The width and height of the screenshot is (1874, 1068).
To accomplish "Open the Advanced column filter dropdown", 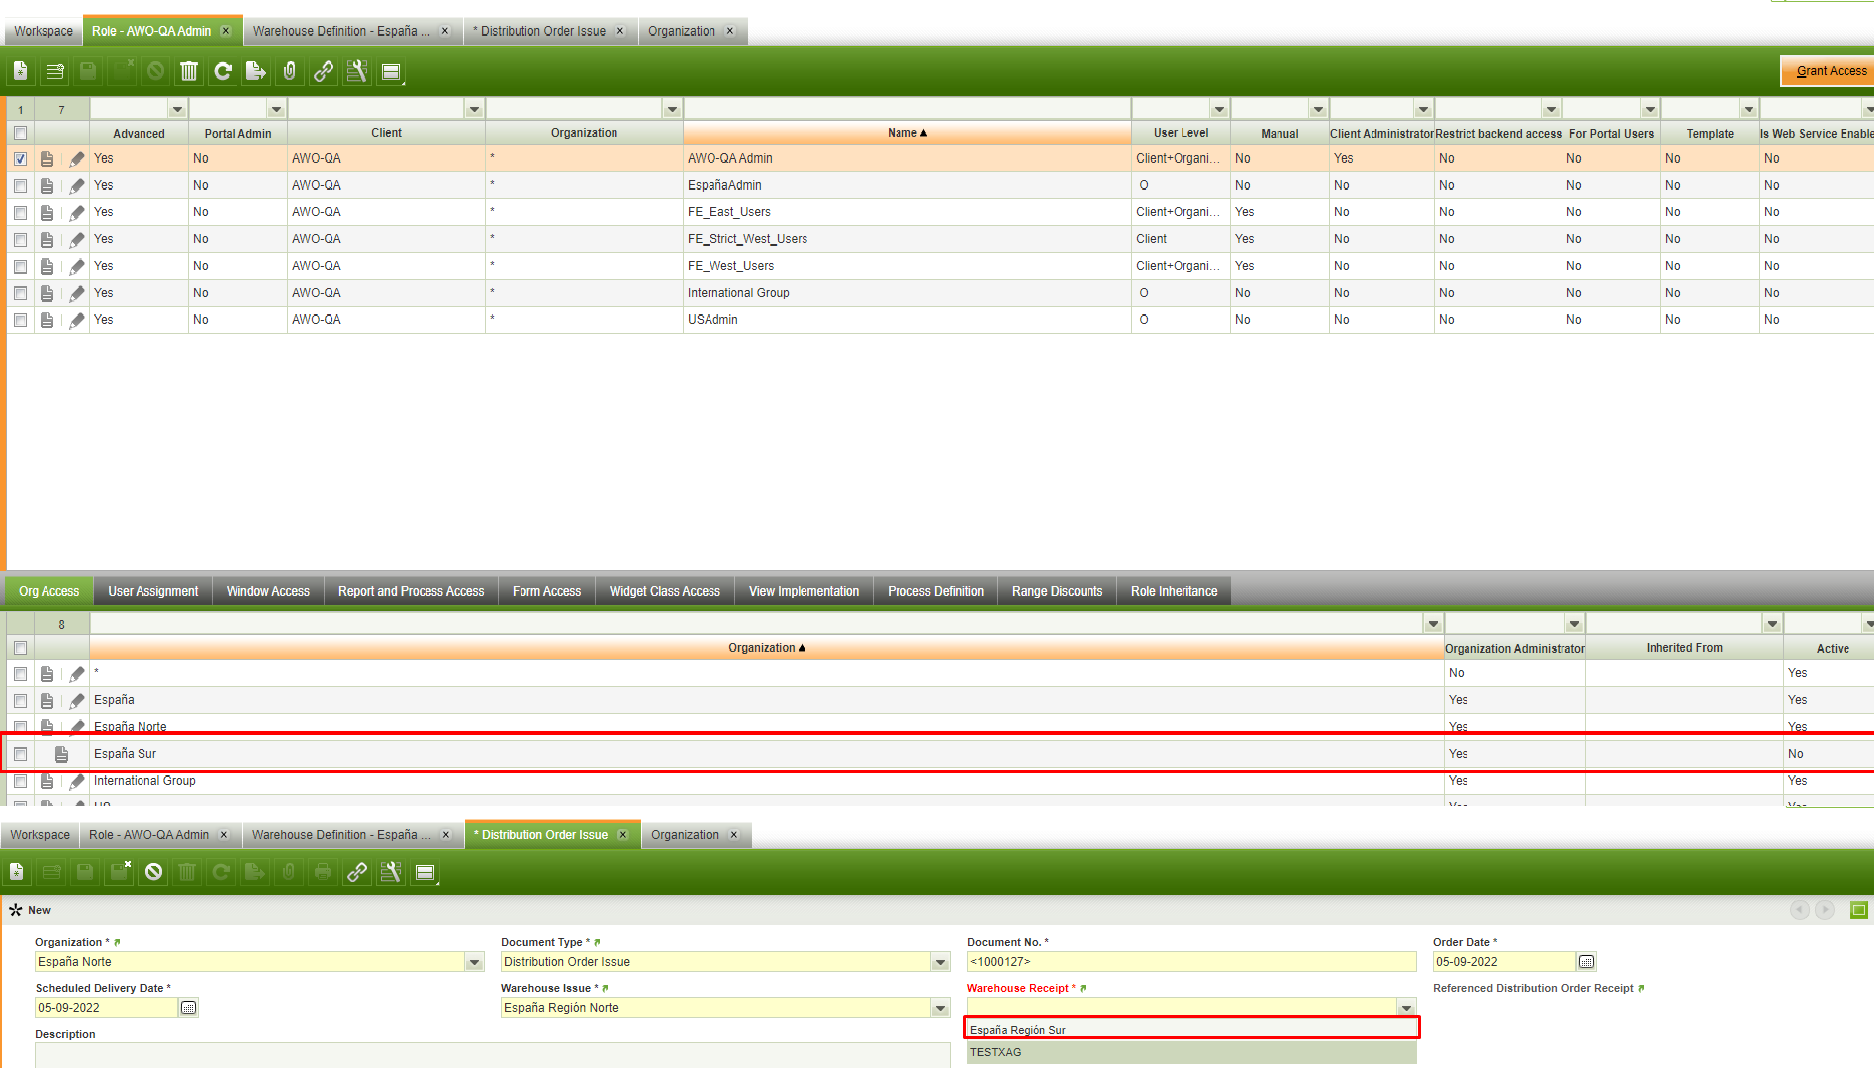I will [177, 109].
